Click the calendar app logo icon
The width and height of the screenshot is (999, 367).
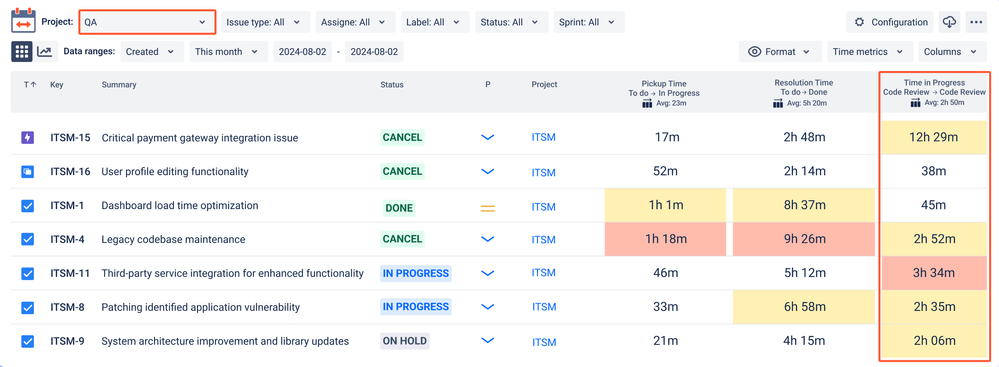point(24,22)
